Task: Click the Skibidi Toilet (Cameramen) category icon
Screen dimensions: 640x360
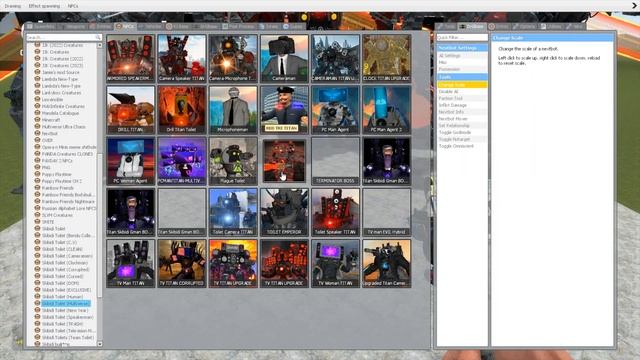Action: (37, 256)
